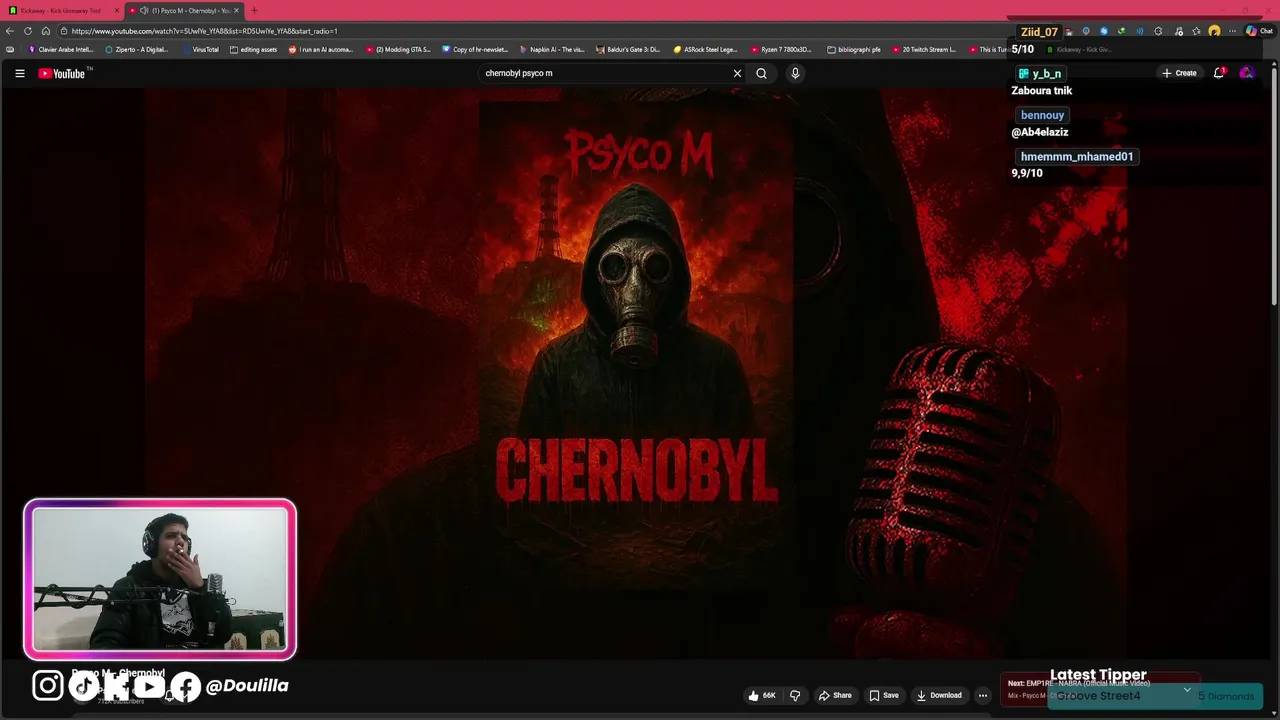Dislike the video with thumbs down

[x=795, y=695]
